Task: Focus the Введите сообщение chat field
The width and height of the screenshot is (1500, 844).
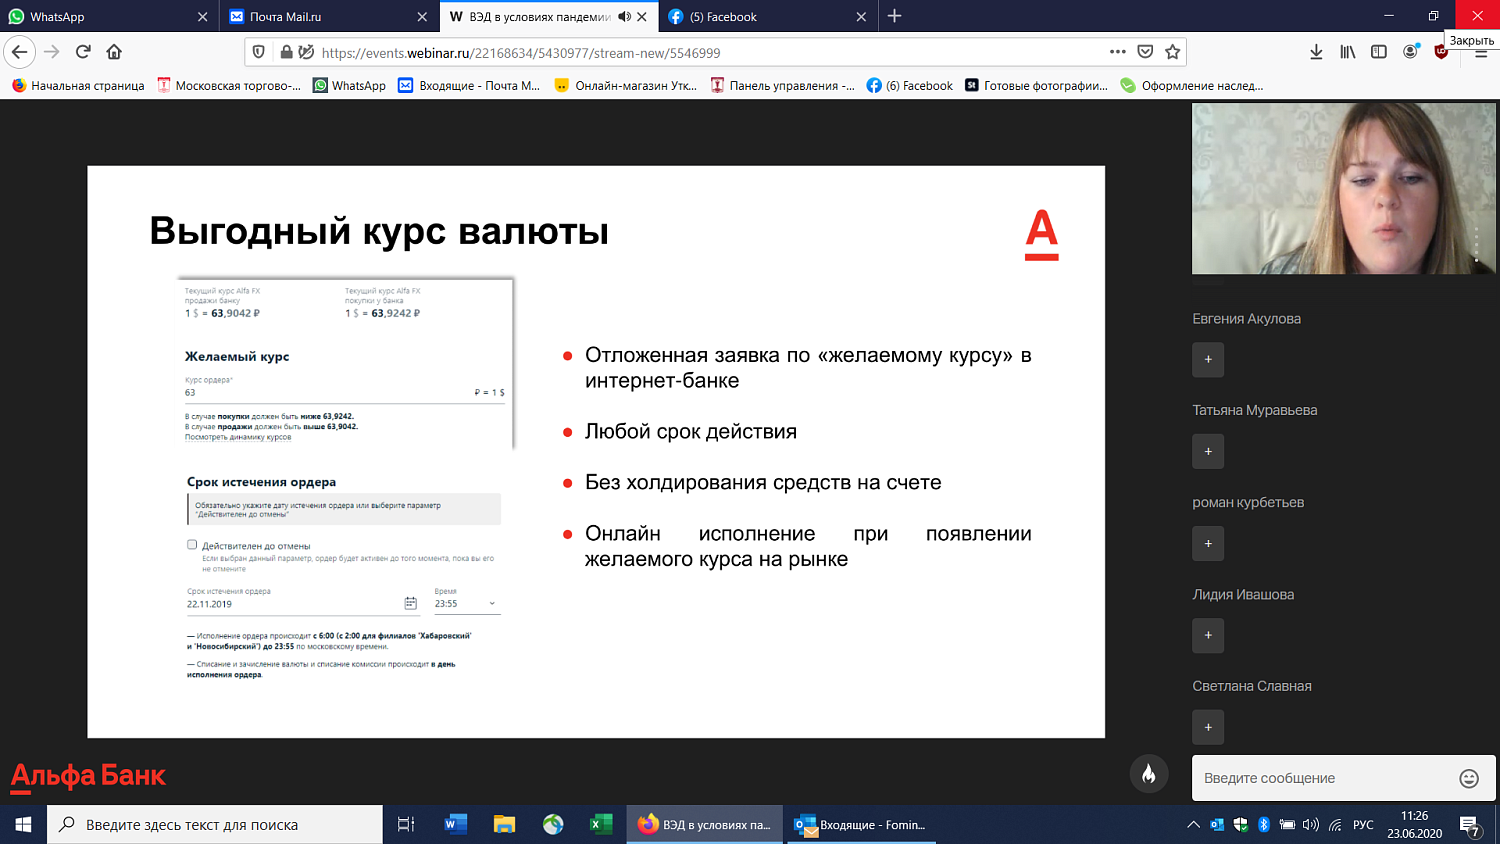Action: pos(1324,778)
